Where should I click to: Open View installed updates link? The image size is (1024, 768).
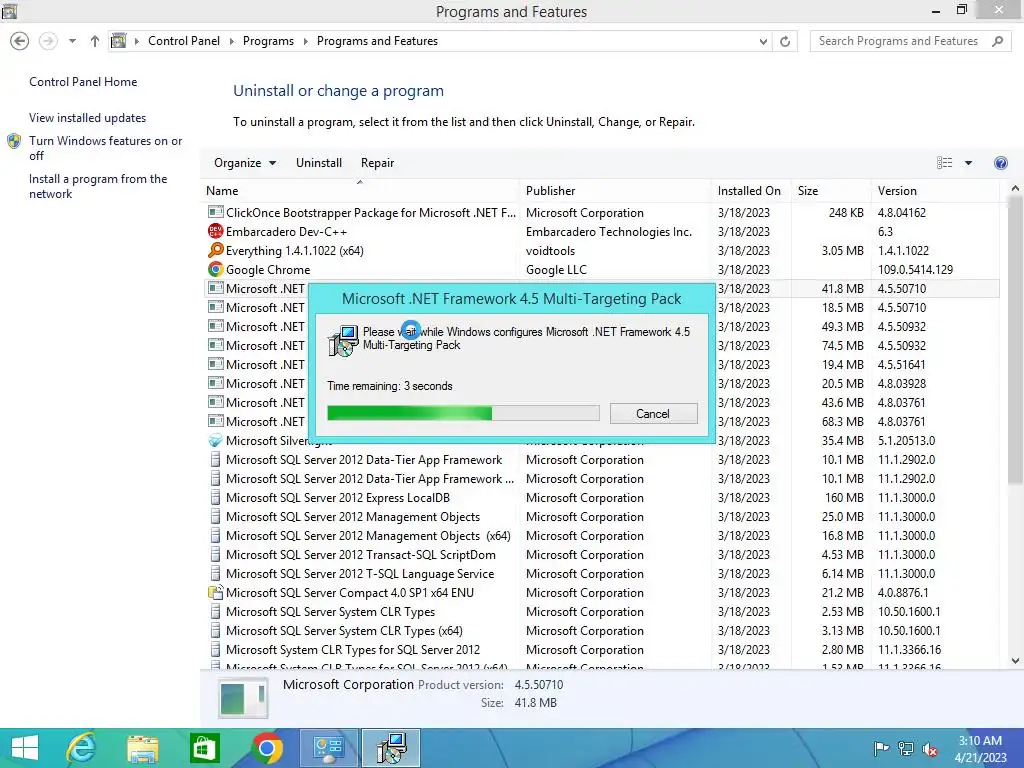pos(88,118)
